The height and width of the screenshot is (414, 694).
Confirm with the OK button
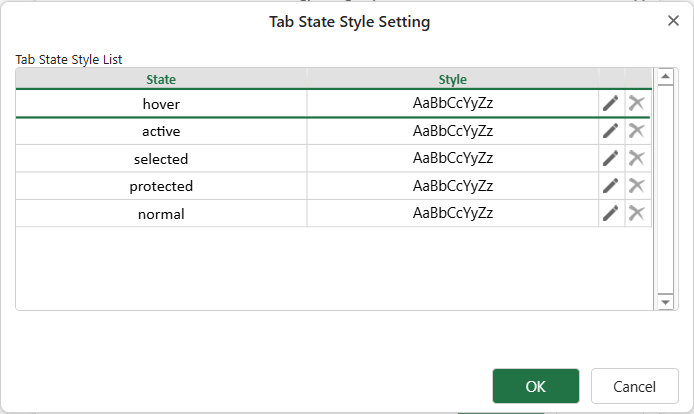pos(536,386)
